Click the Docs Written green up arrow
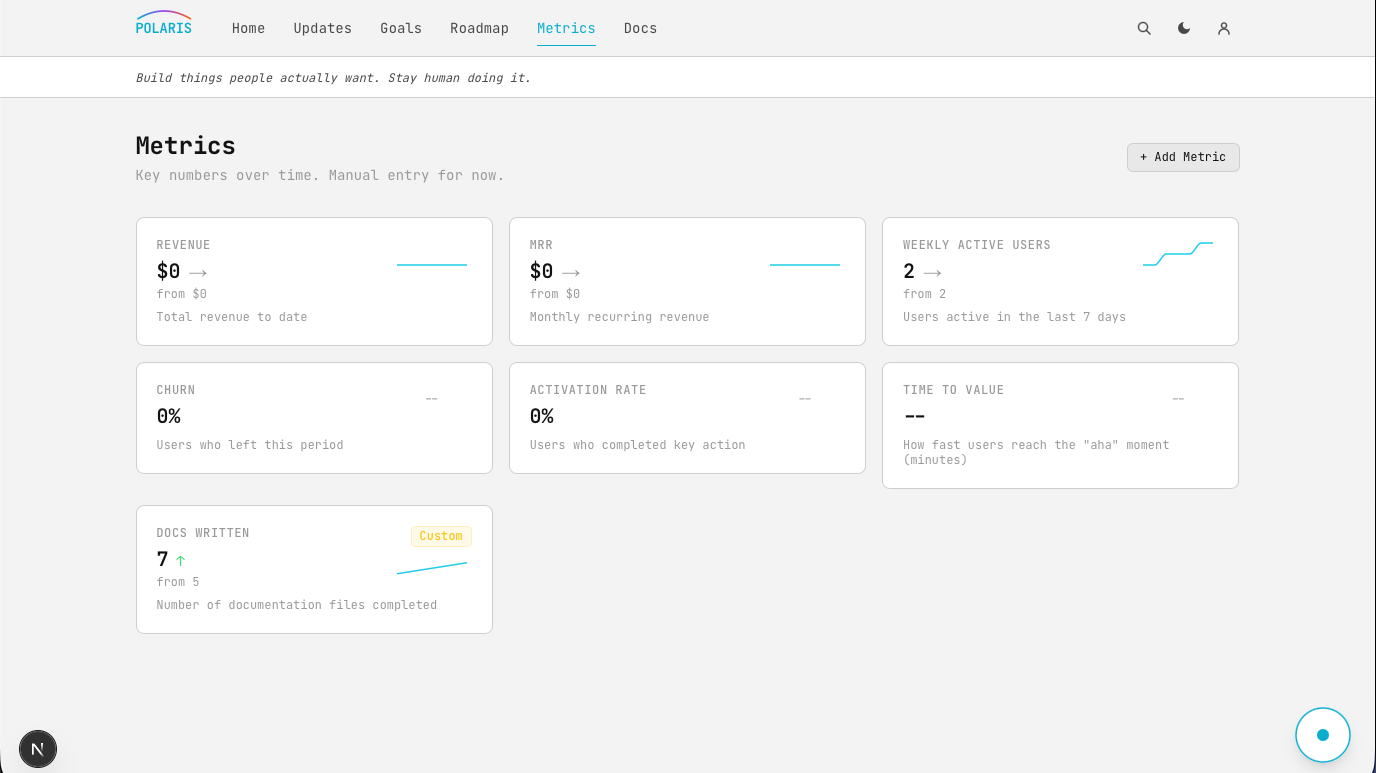 pos(181,560)
